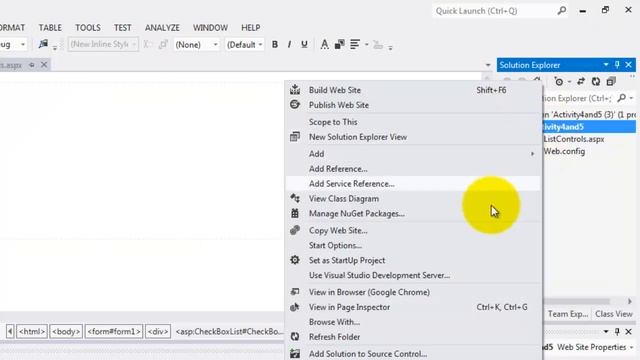Select ListControls.aspx in Solution Explorer
The image size is (640, 360).
click(573, 139)
